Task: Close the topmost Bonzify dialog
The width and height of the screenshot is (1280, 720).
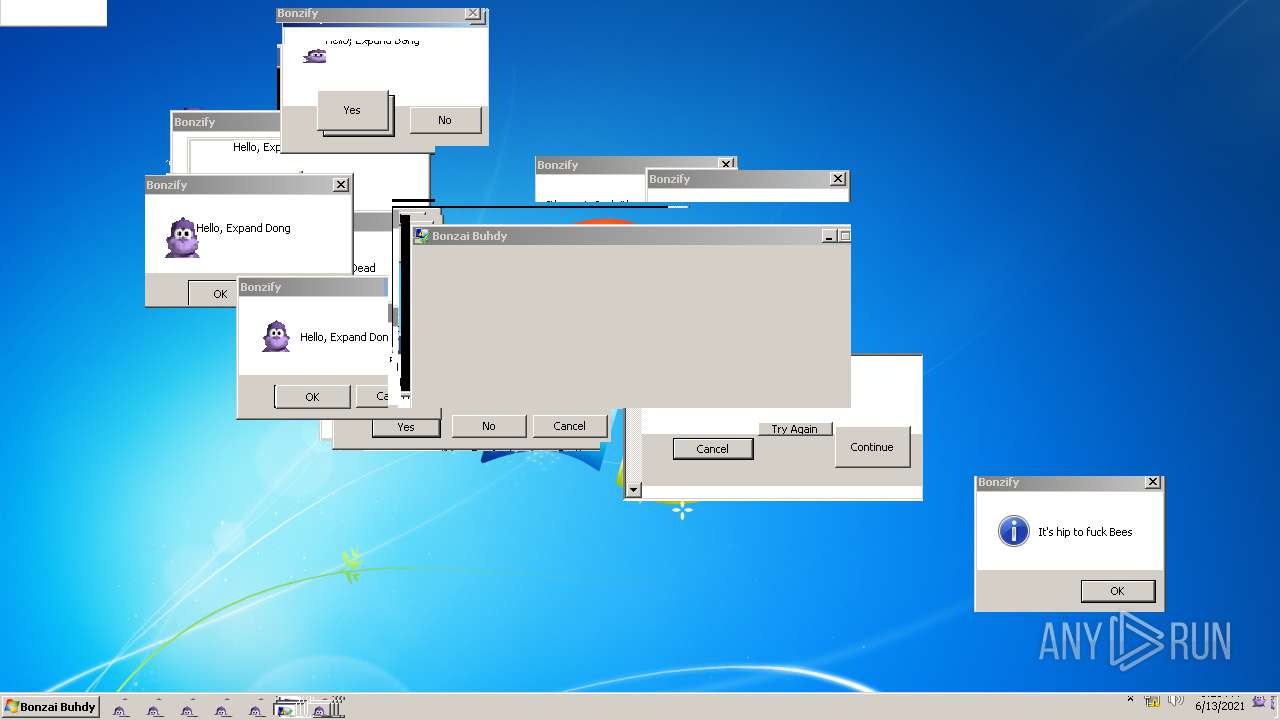Action: click(473, 14)
